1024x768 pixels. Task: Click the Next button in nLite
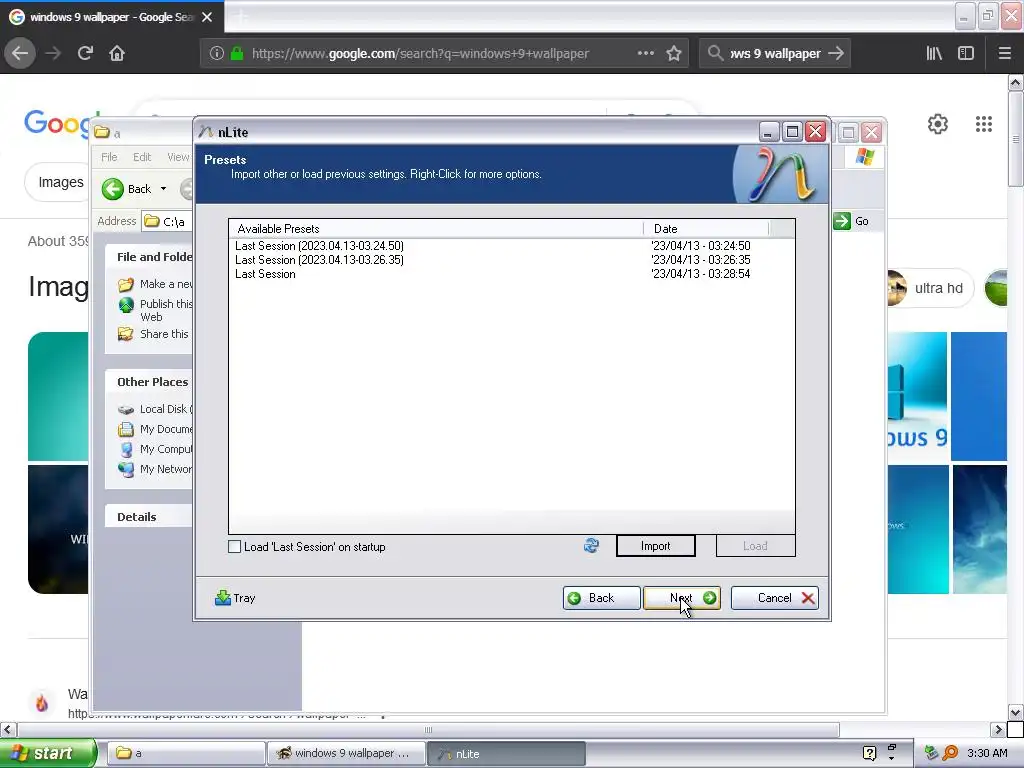682,598
